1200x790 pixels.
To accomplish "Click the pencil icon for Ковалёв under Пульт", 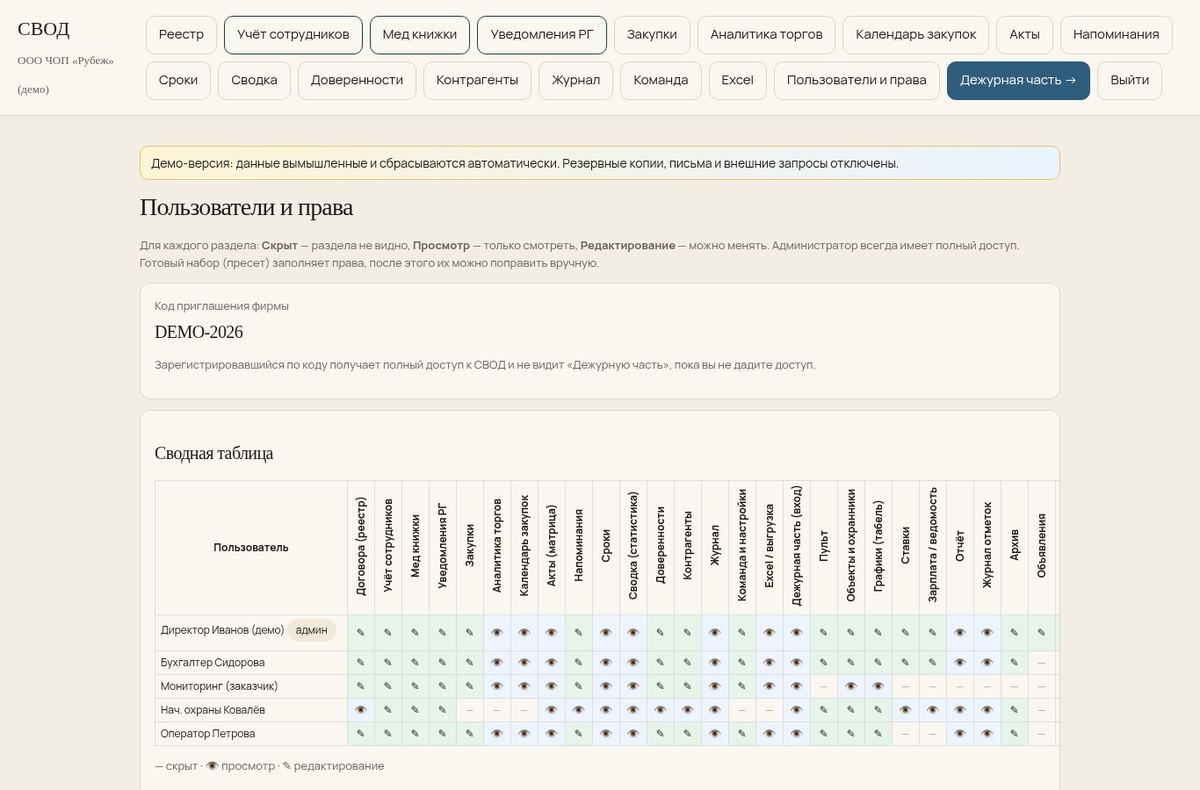I will coord(824,710).
